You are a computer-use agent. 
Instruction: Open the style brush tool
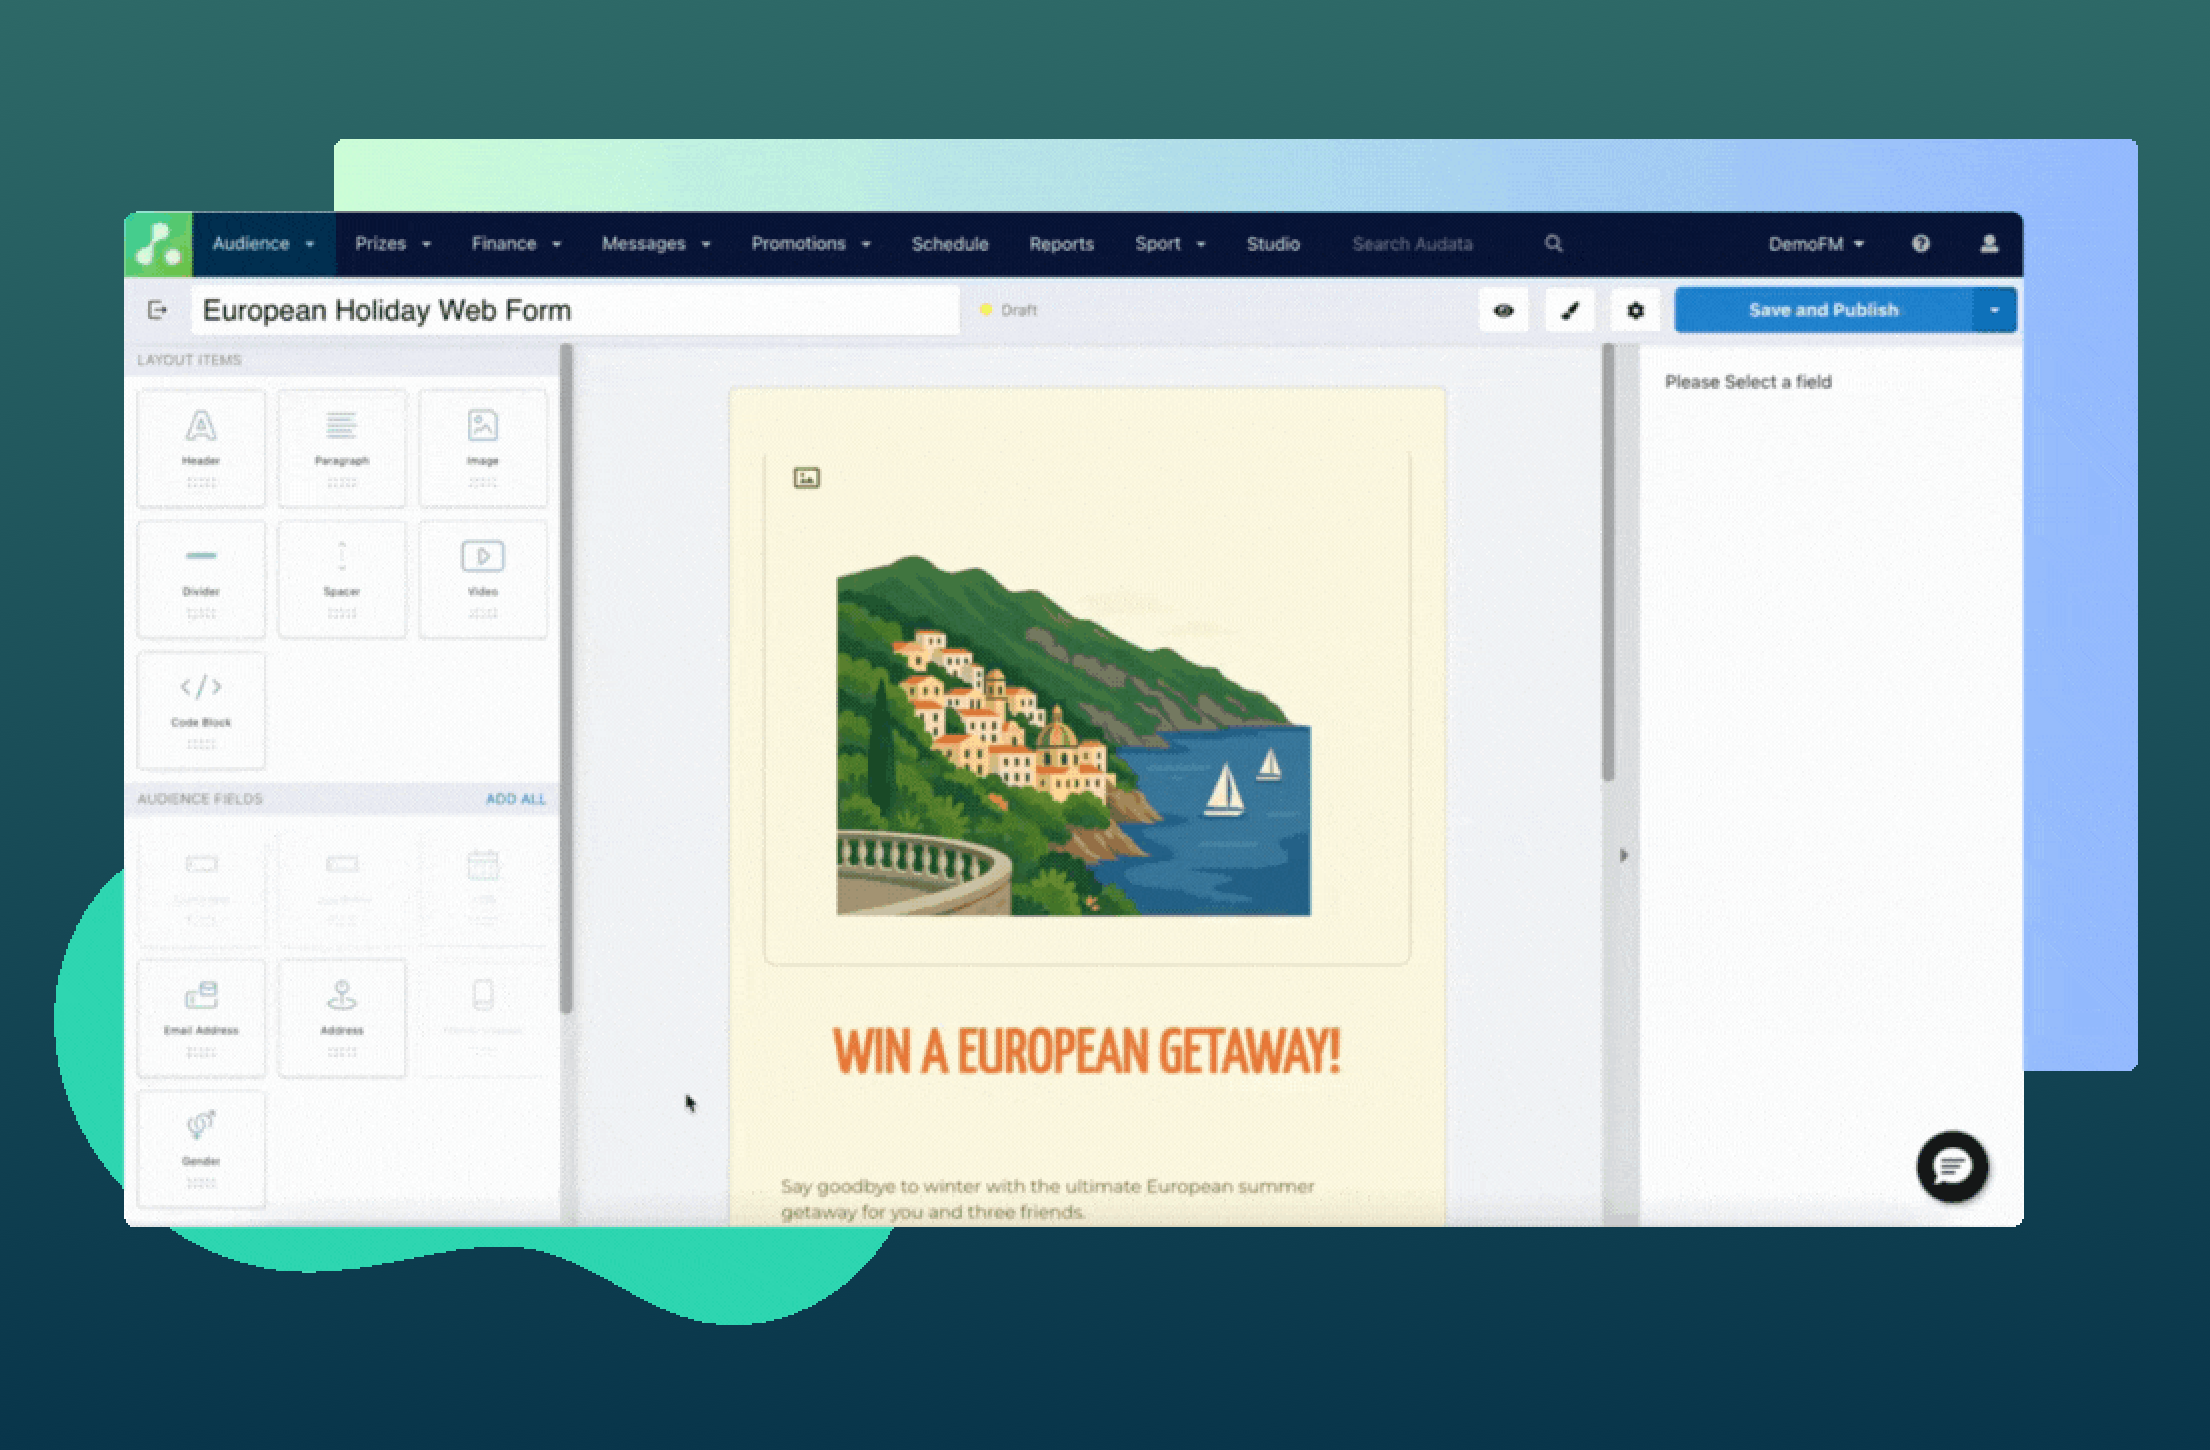tap(1570, 310)
